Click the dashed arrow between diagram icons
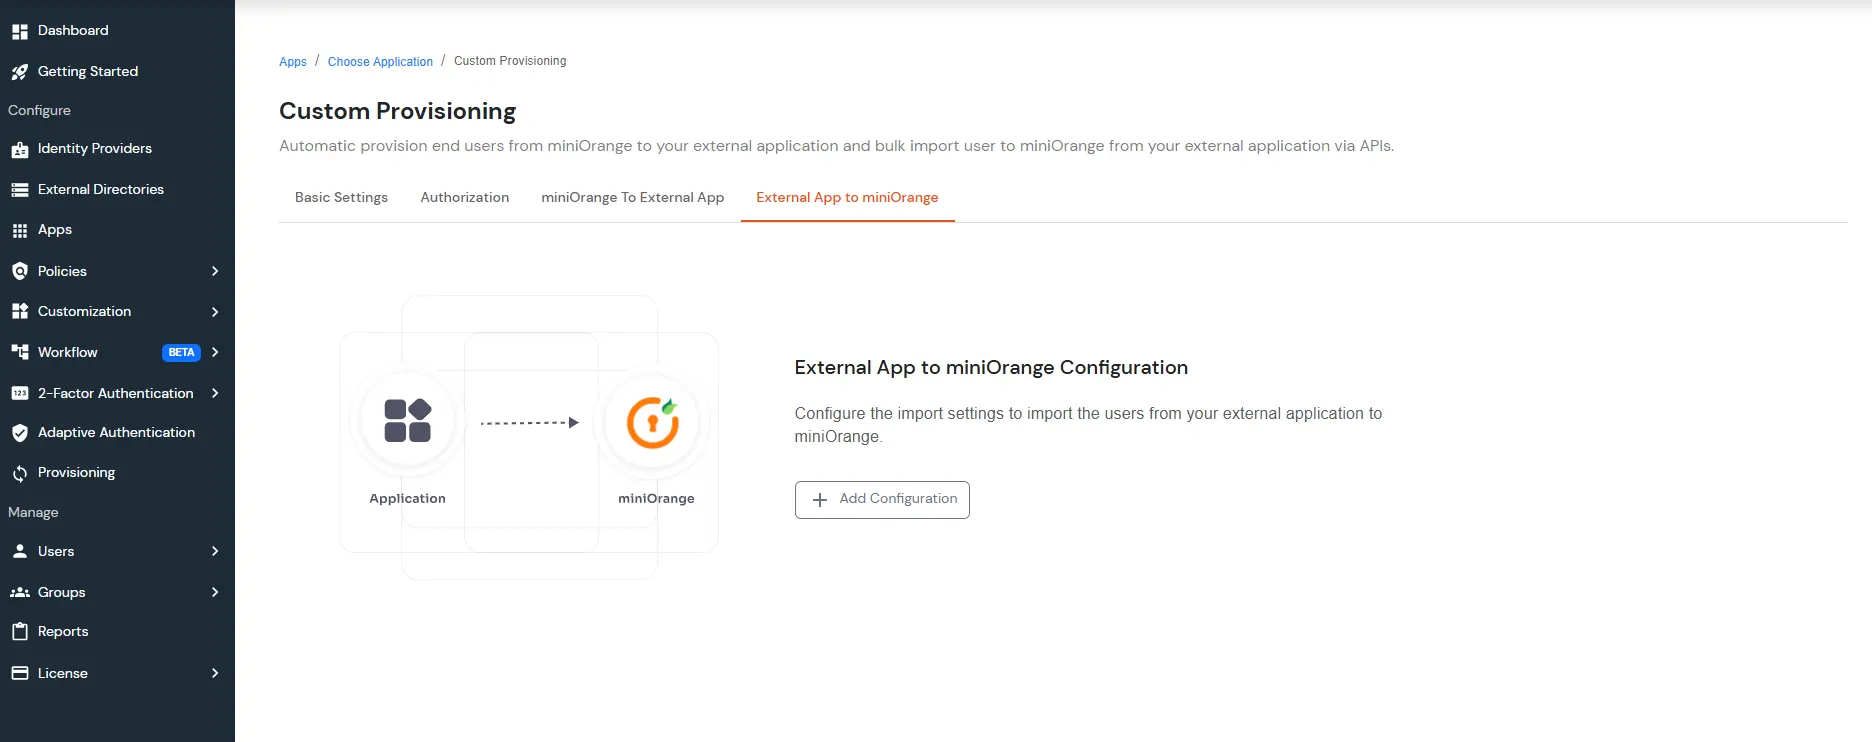The height and width of the screenshot is (742, 1872). [x=530, y=423]
